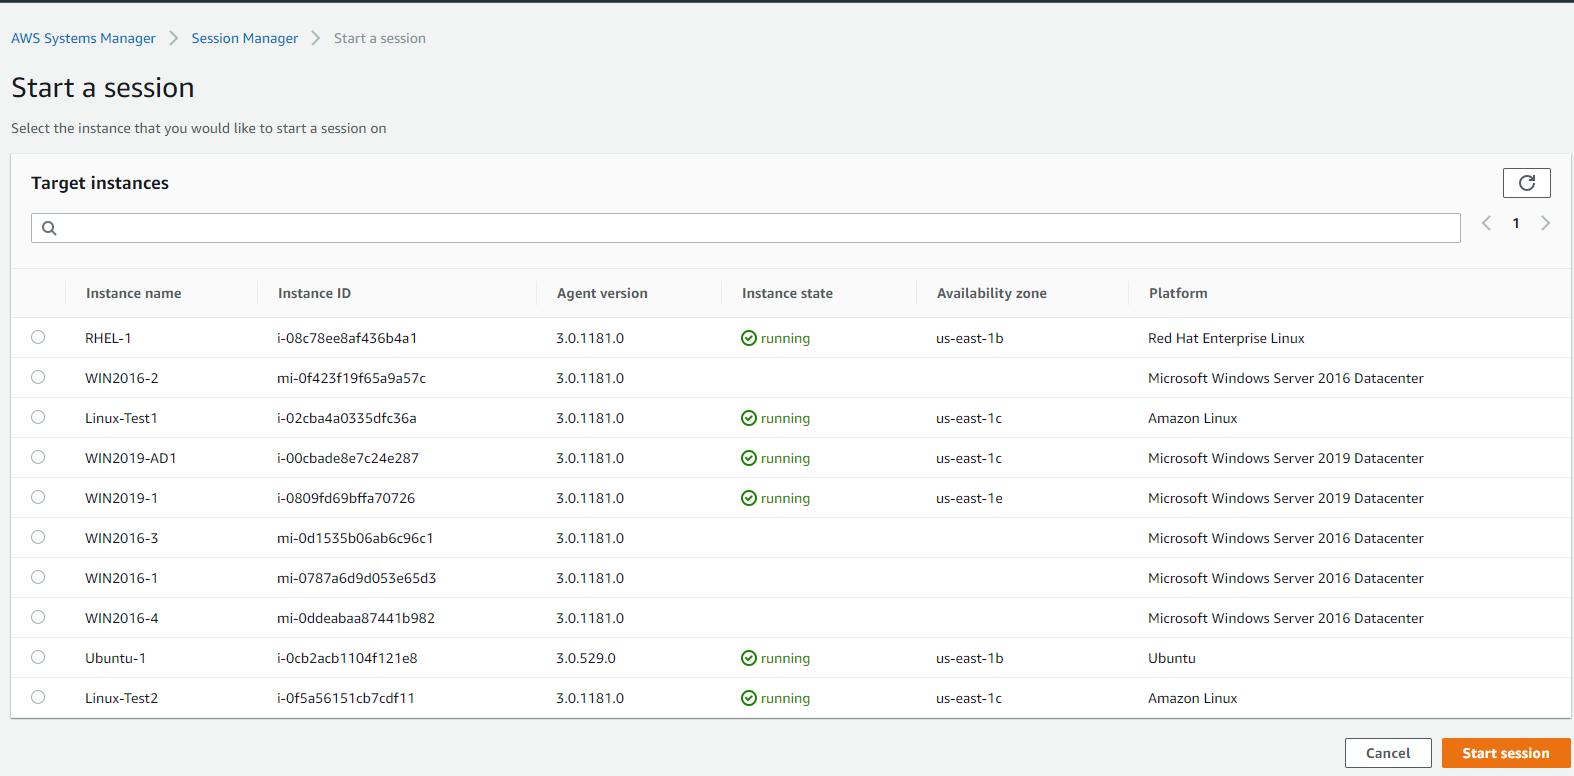Click the running status icon for Linux-Test2
Image resolution: width=1574 pixels, height=776 pixels.
pos(748,698)
